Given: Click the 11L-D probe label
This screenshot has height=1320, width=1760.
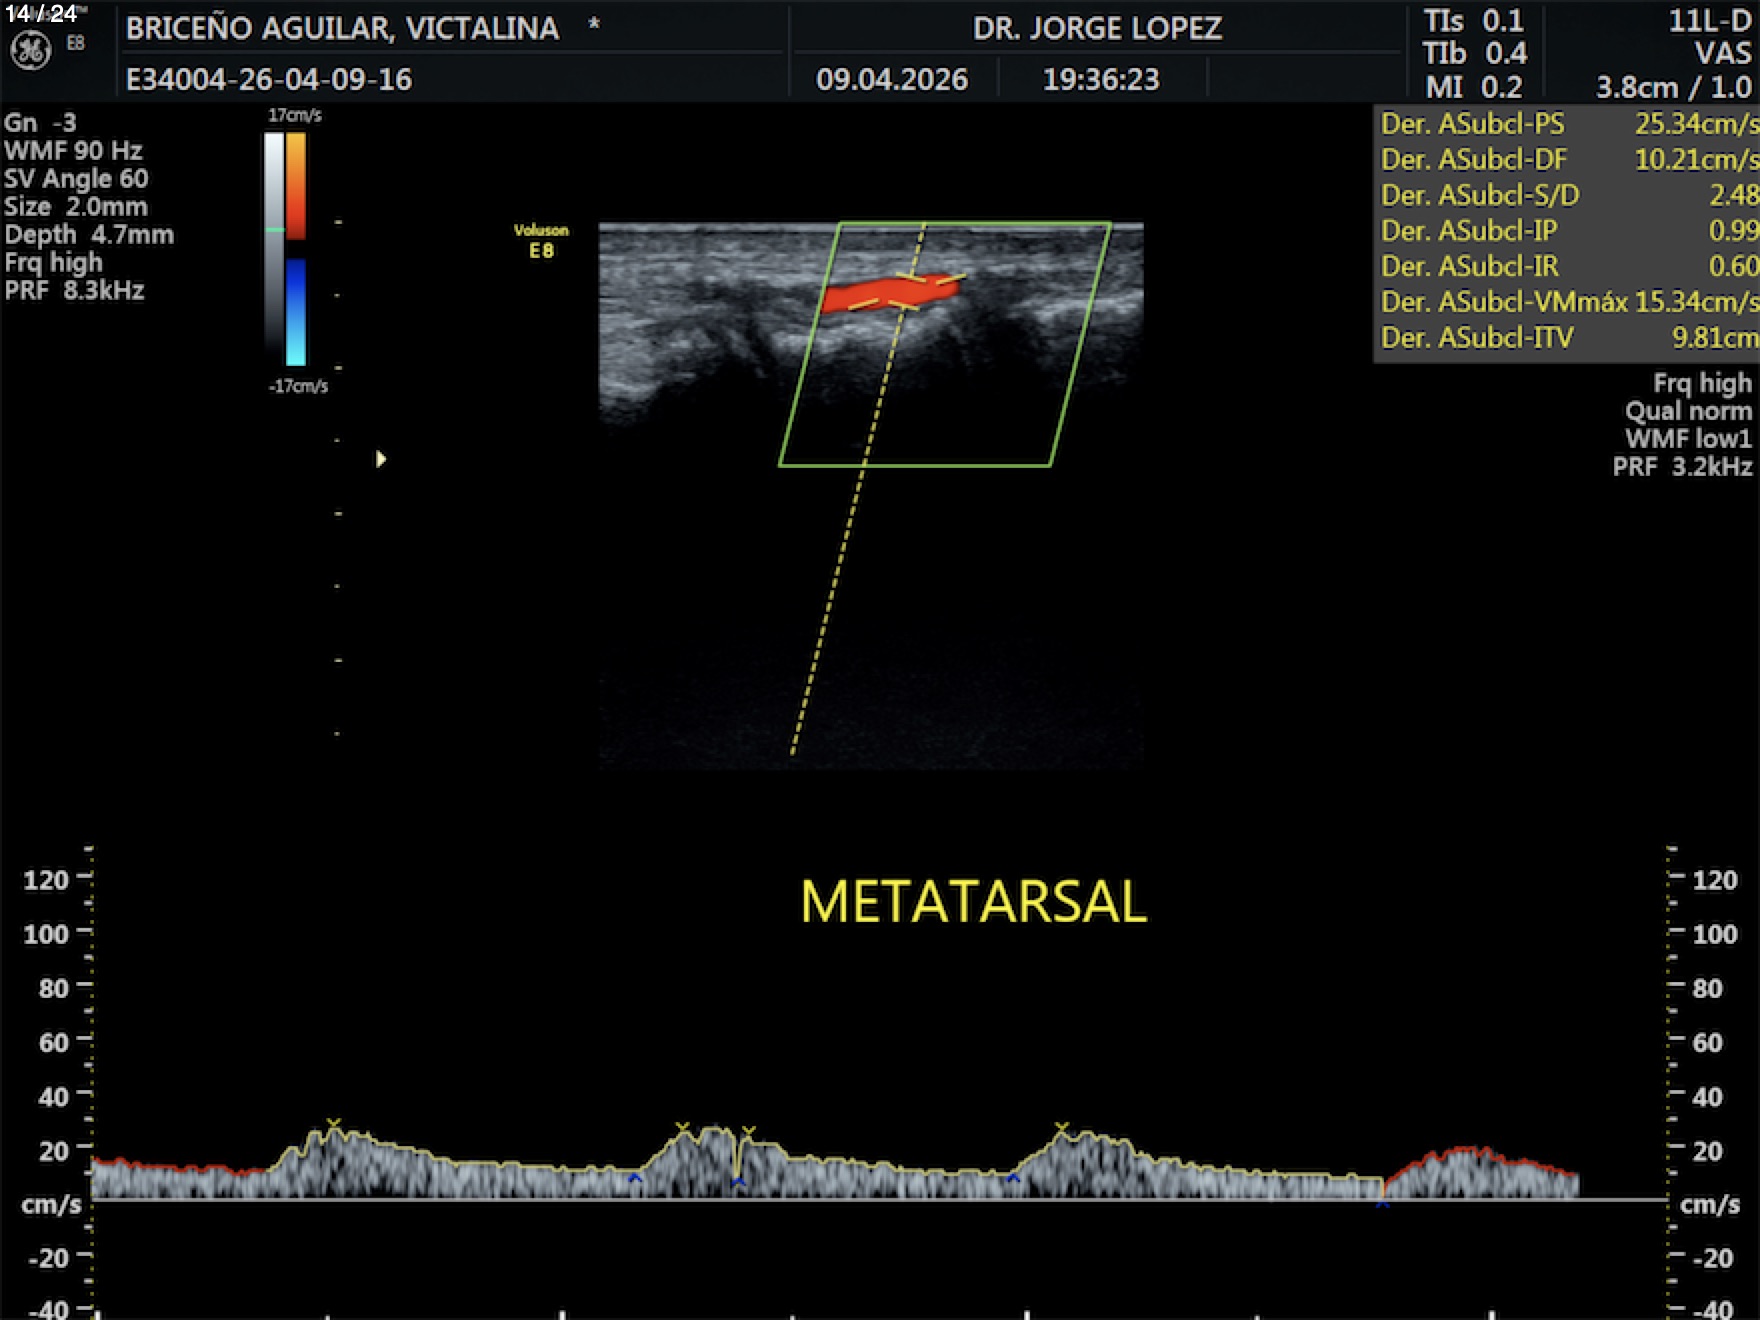Looking at the screenshot, I should pyautogui.click(x=1709, y=21).
